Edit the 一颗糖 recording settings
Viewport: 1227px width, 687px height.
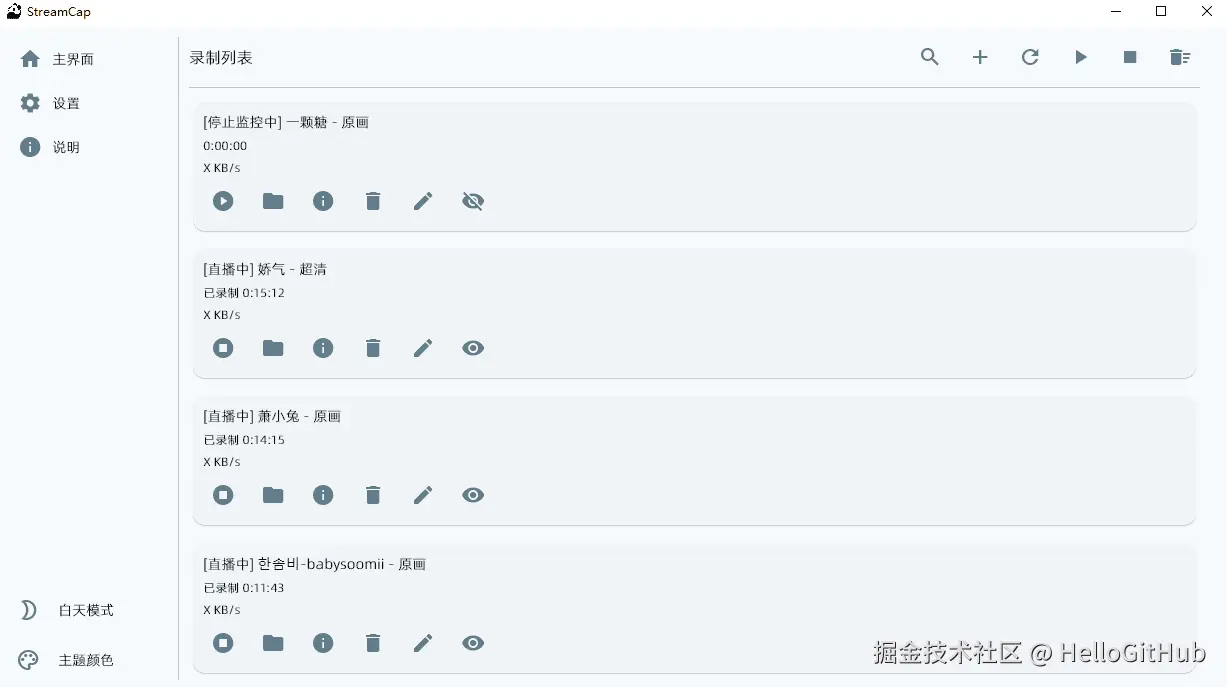(x=423, y=201)
